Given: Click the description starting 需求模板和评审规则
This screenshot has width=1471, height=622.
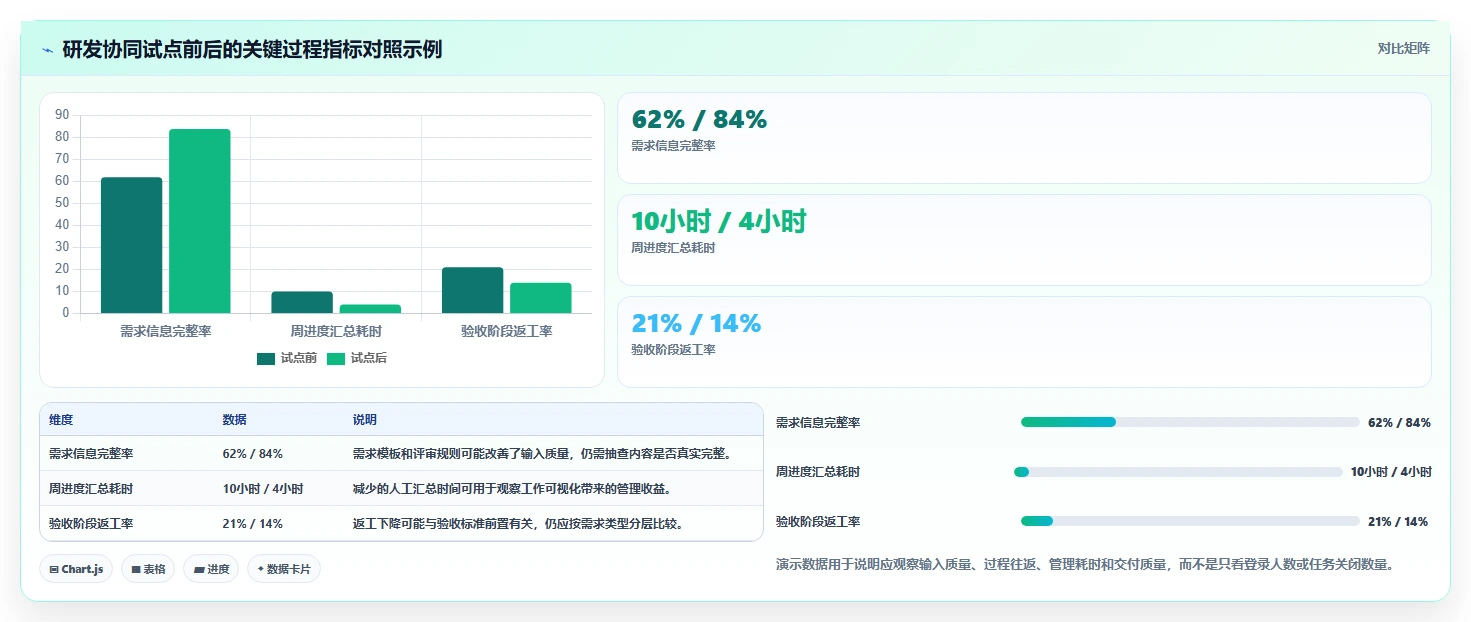Looking at the screenshot, I should click(x=543, y=454).
